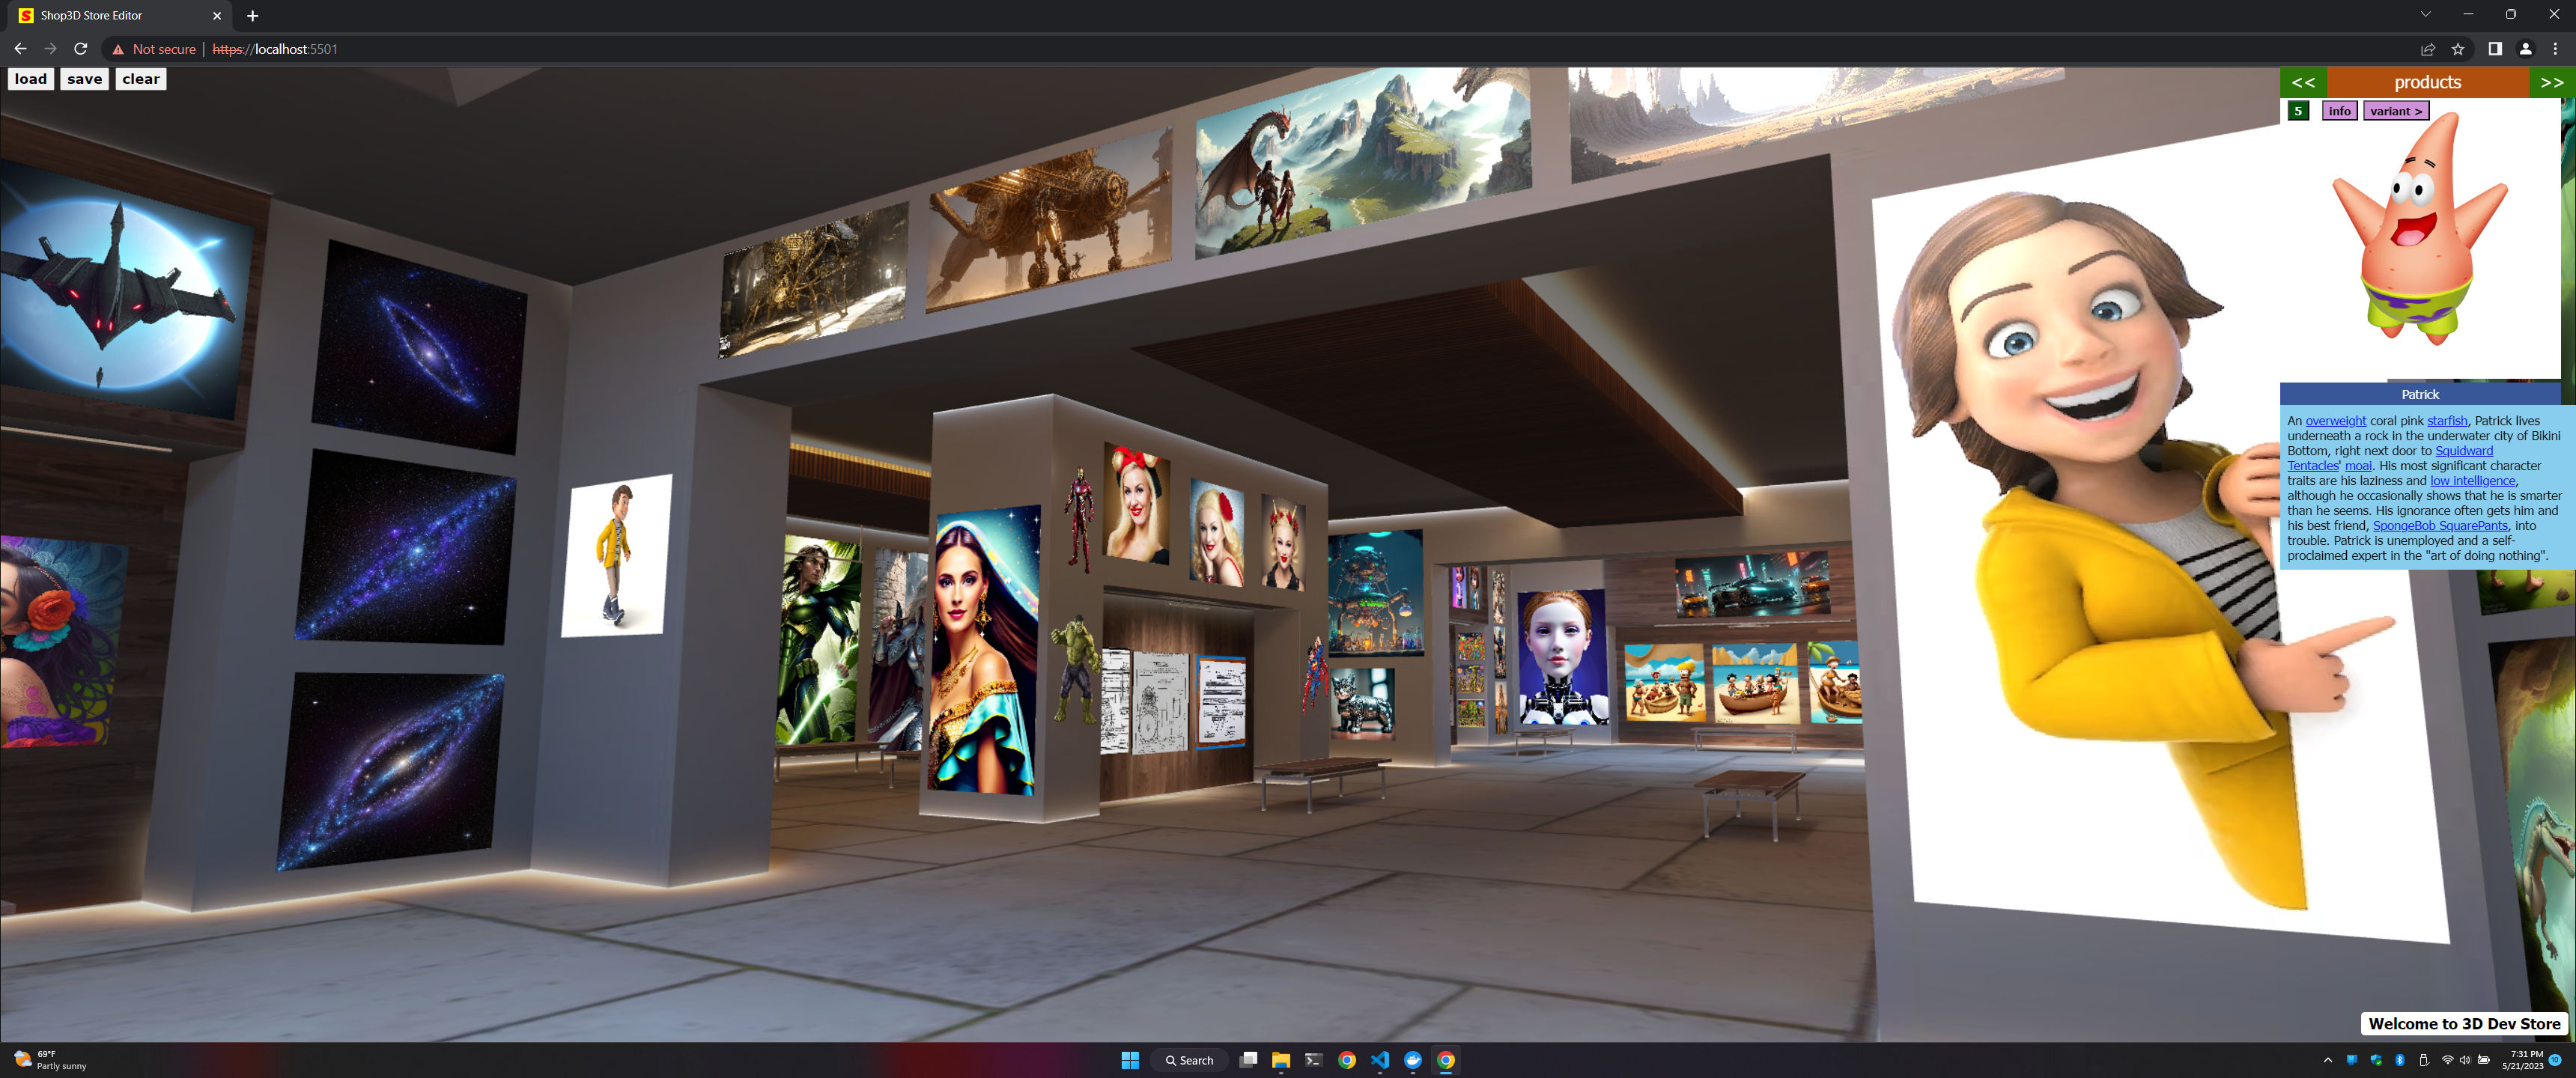2576x1078 pixels.
Task: Select the cartoon boy in yellow jacket painting
Action: (x=616, y=555)
